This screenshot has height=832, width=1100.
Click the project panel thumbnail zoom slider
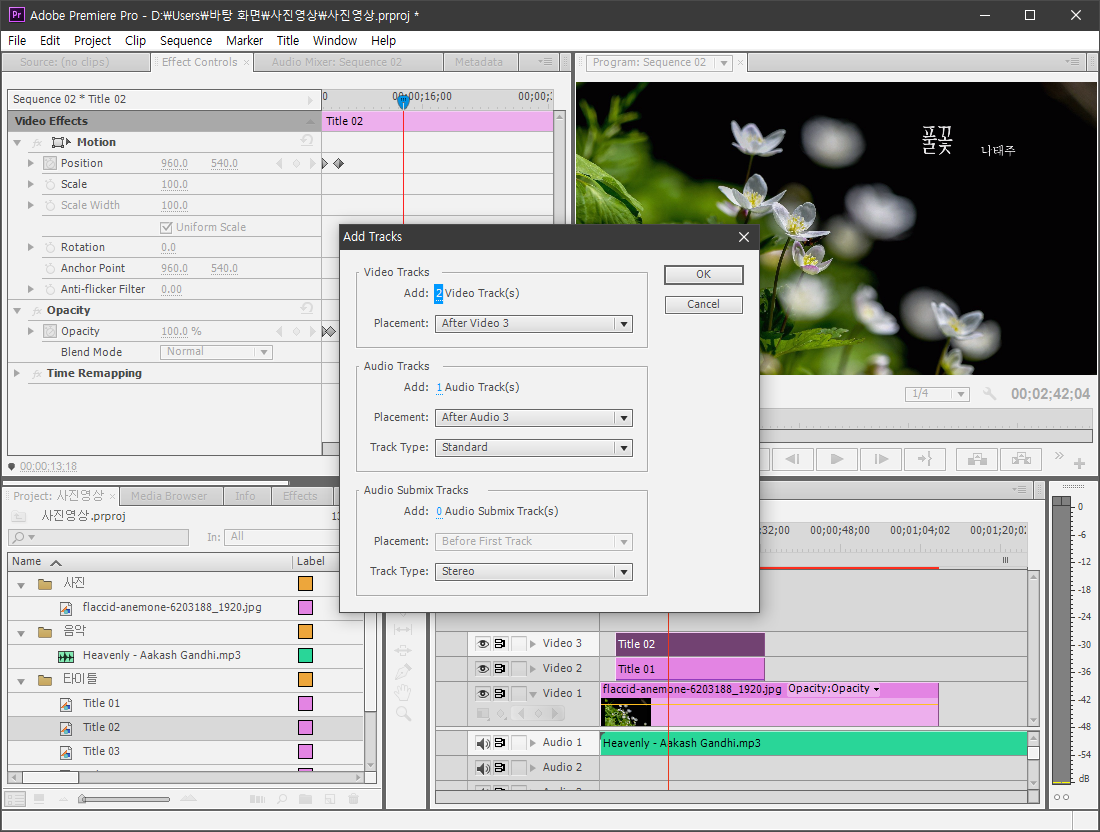[x=124, y=799]
